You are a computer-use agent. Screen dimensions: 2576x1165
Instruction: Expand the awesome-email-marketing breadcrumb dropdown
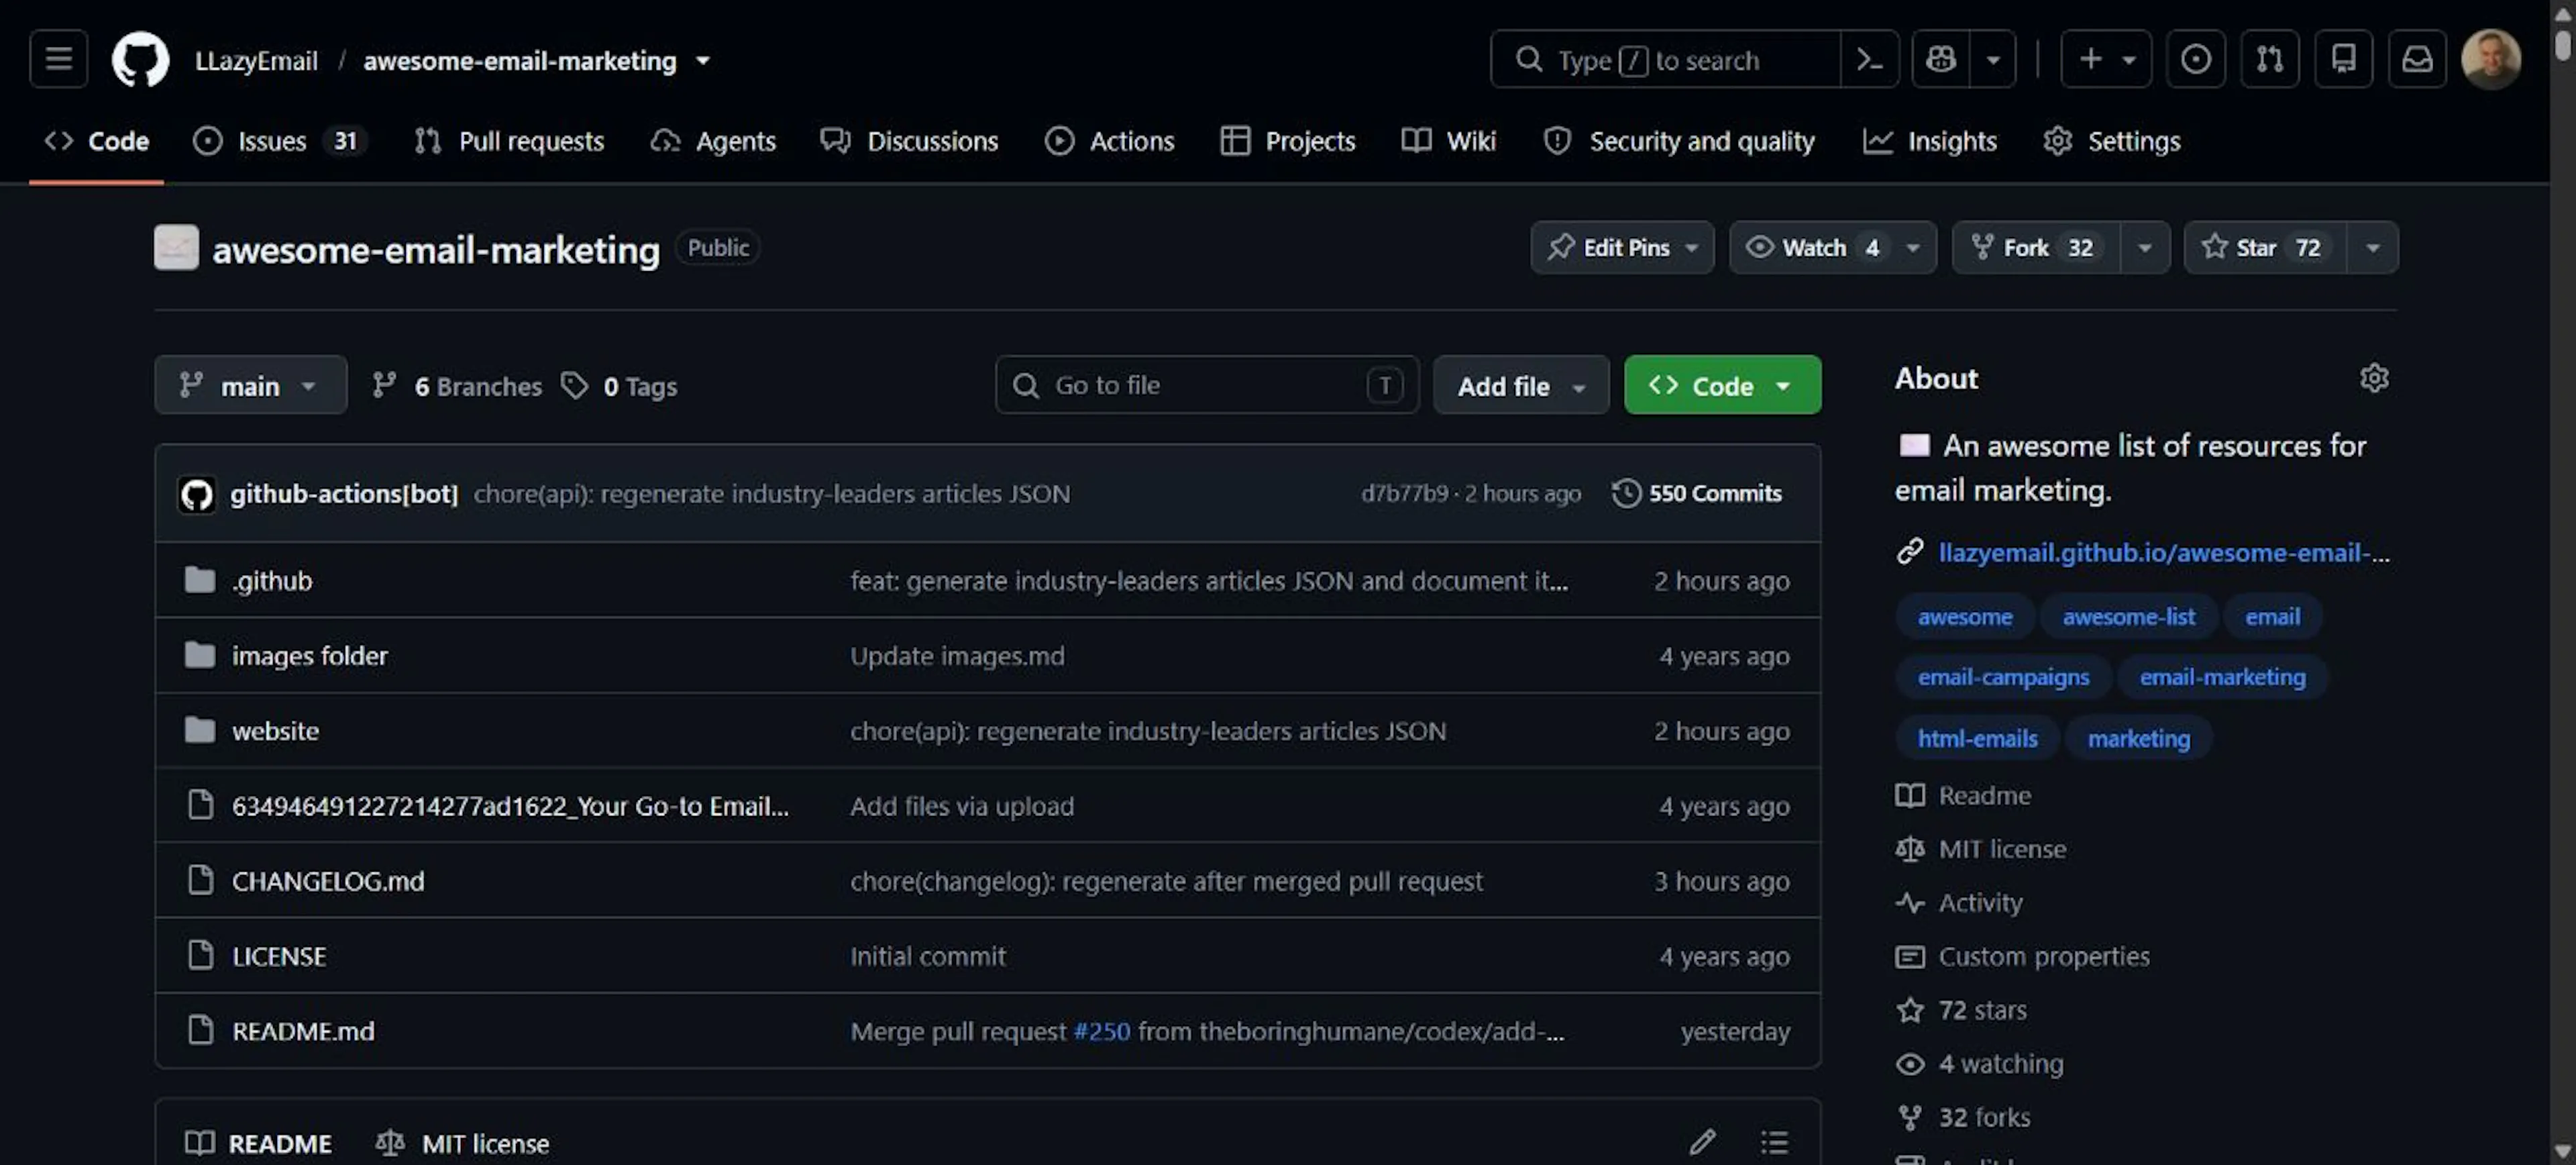click(x=703, y=60)
